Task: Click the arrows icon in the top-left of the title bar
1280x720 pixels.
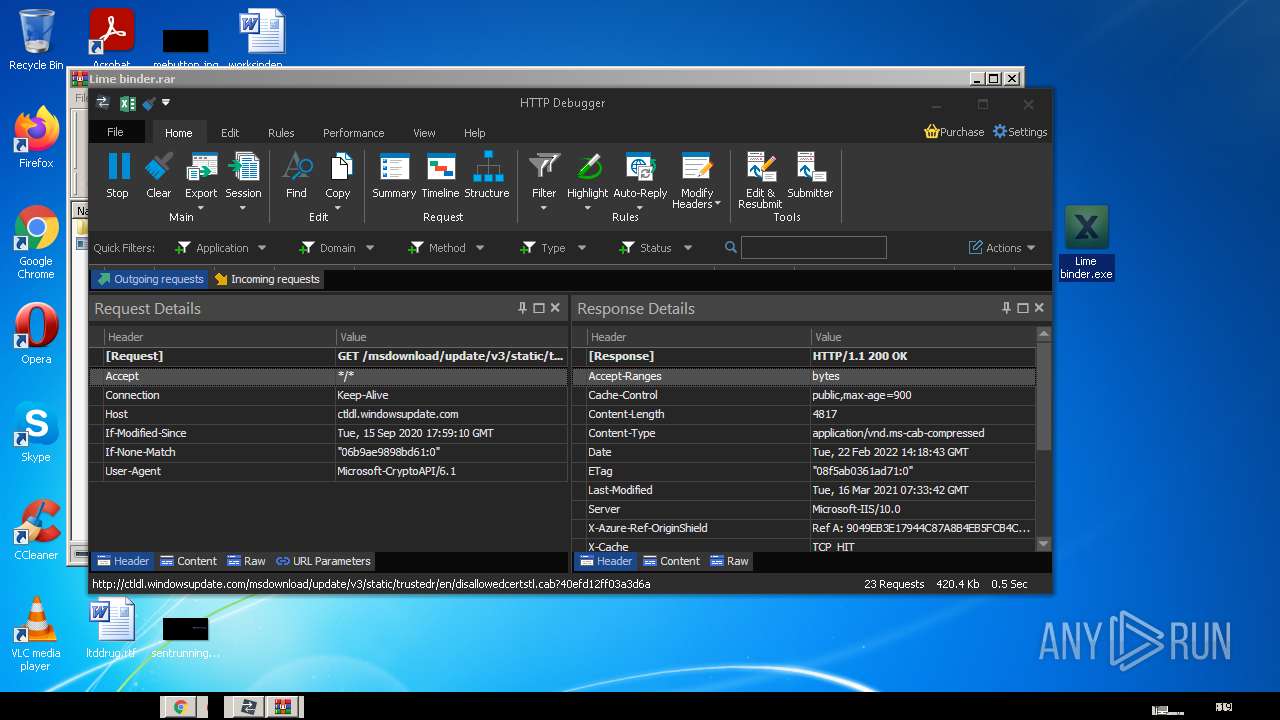Action: pos(103,103)
